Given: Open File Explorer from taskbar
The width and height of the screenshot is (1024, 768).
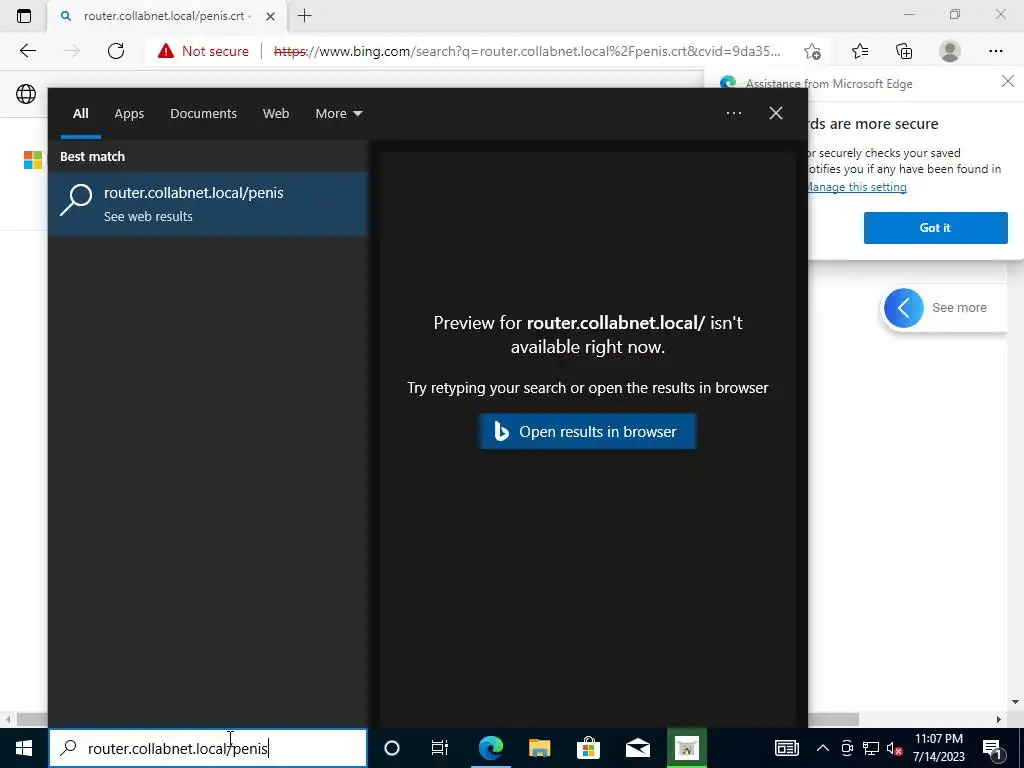Looking at the screenshot, I should (x=539, y=748).
